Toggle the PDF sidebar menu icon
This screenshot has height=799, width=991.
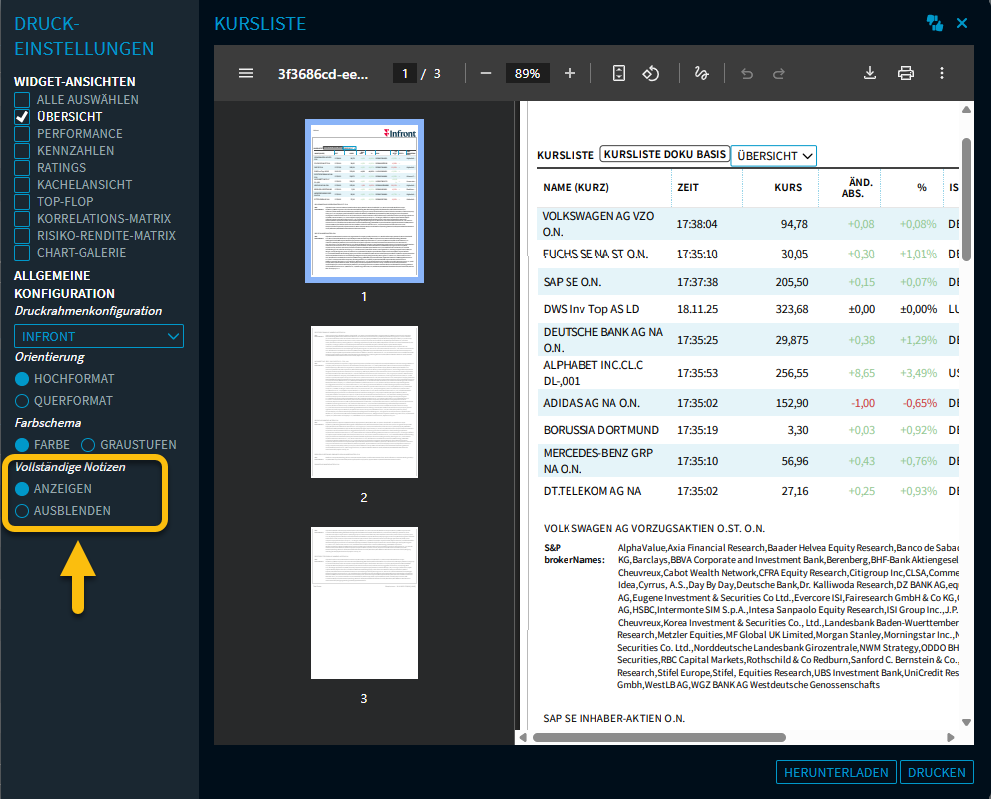point(246,73)
